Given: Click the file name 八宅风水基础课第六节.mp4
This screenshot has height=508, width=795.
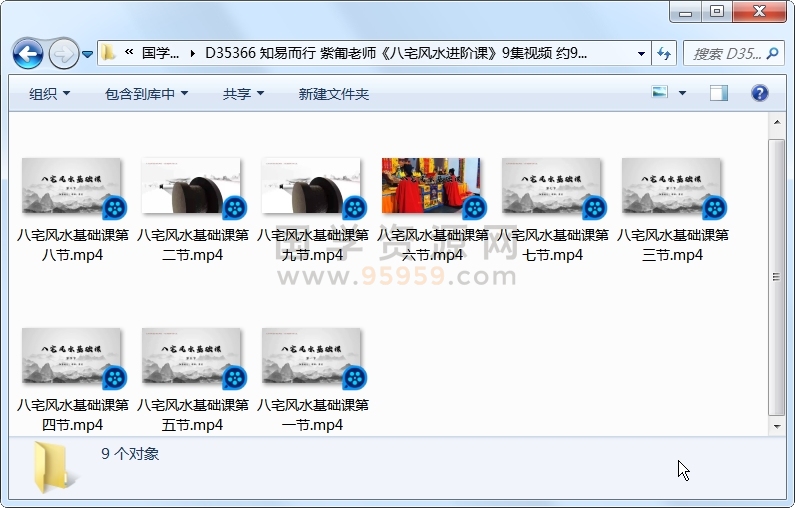Looking at the screenshot, I should tap(432, 245).
